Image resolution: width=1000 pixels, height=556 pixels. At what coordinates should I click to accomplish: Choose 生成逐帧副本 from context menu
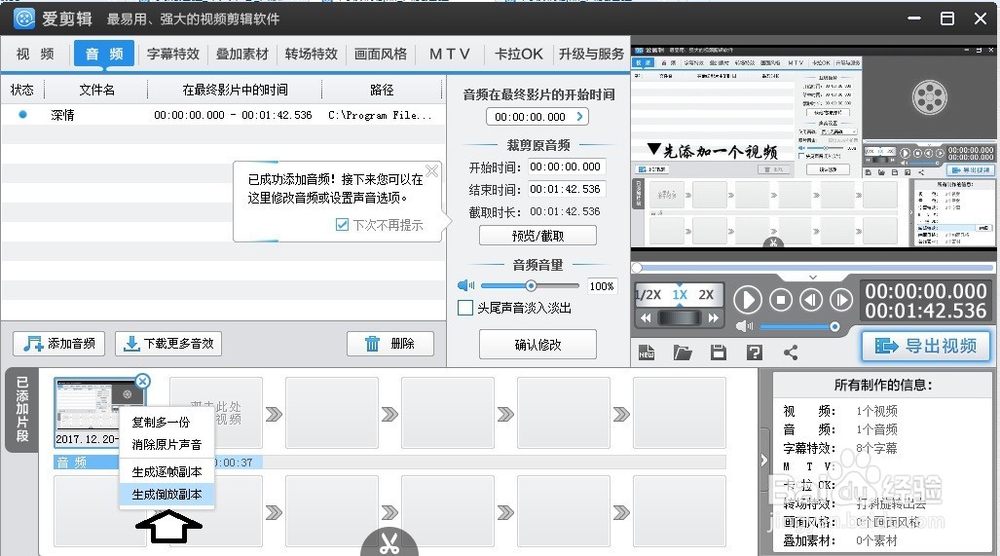166,472
